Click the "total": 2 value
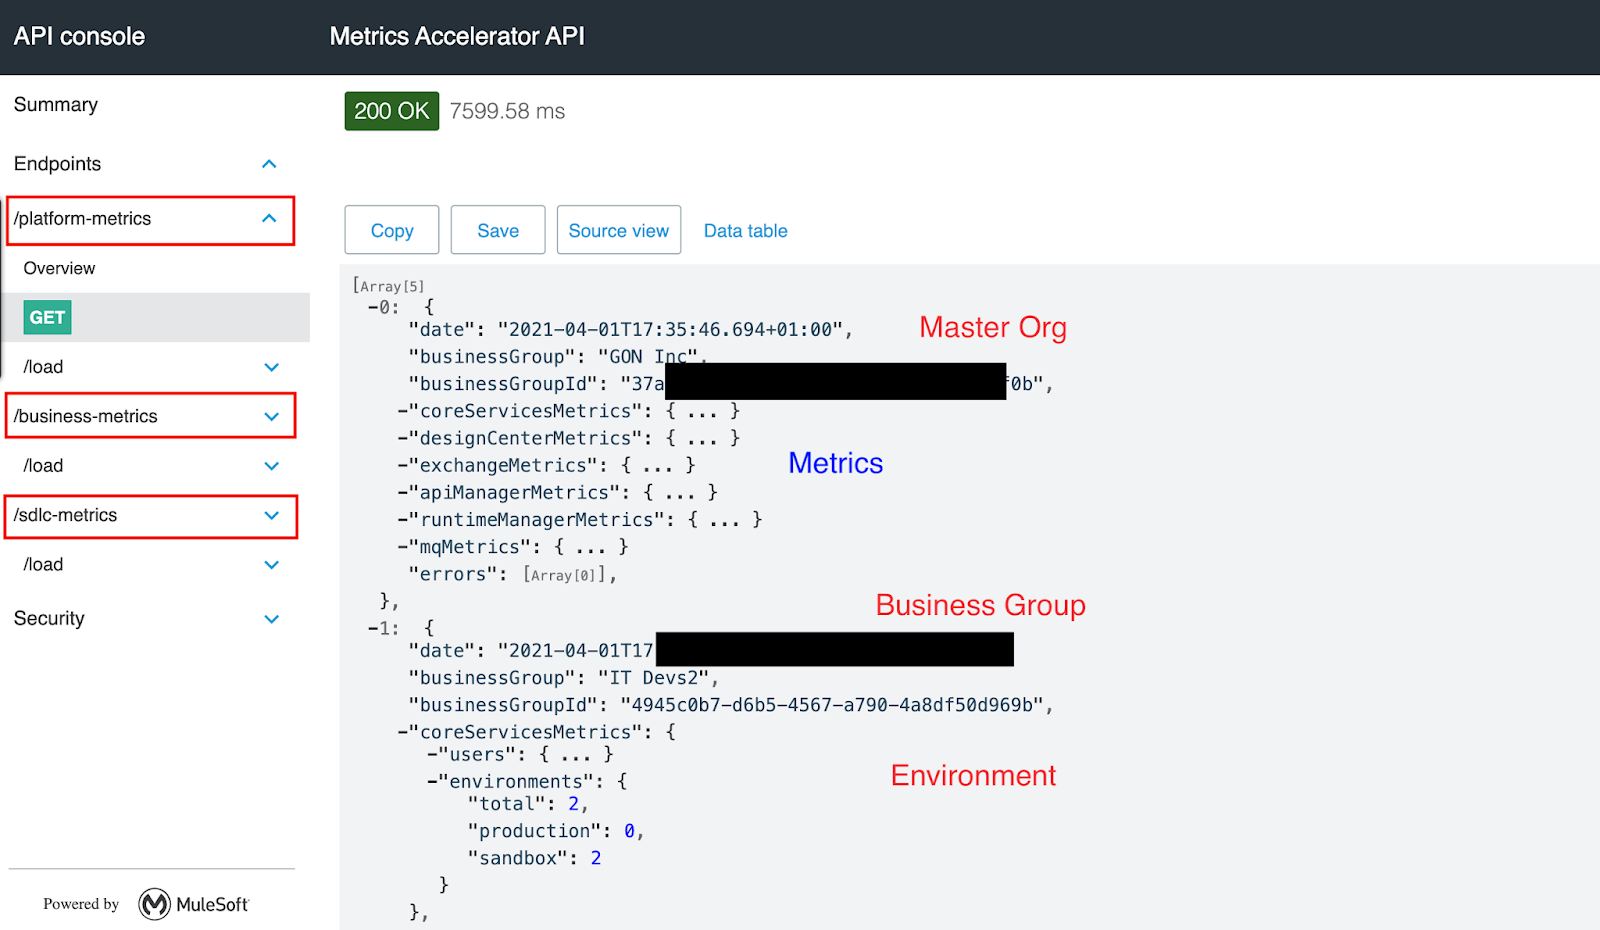The height and width of the screenshot is (930, 1600). [573, 804]
